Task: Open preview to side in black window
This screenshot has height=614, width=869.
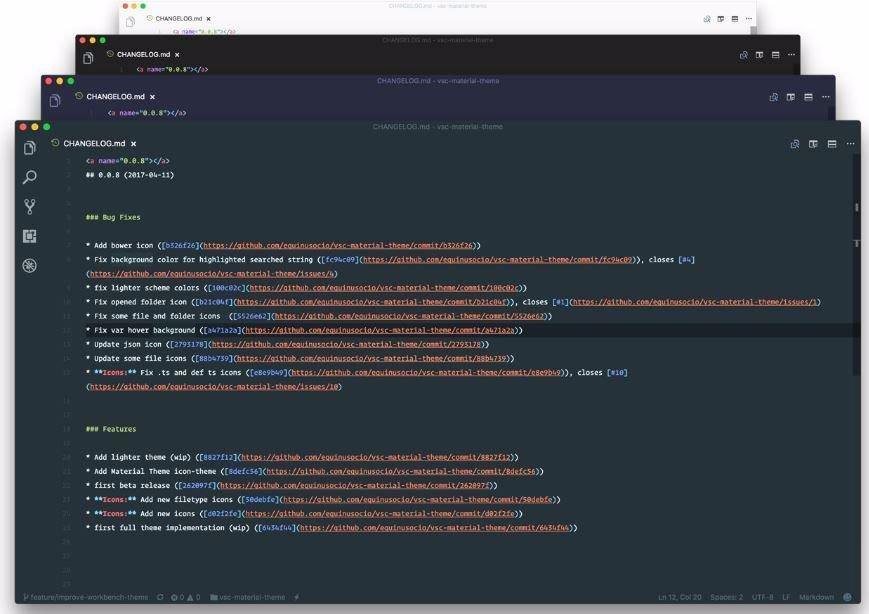Action: [x=744, y=55]
